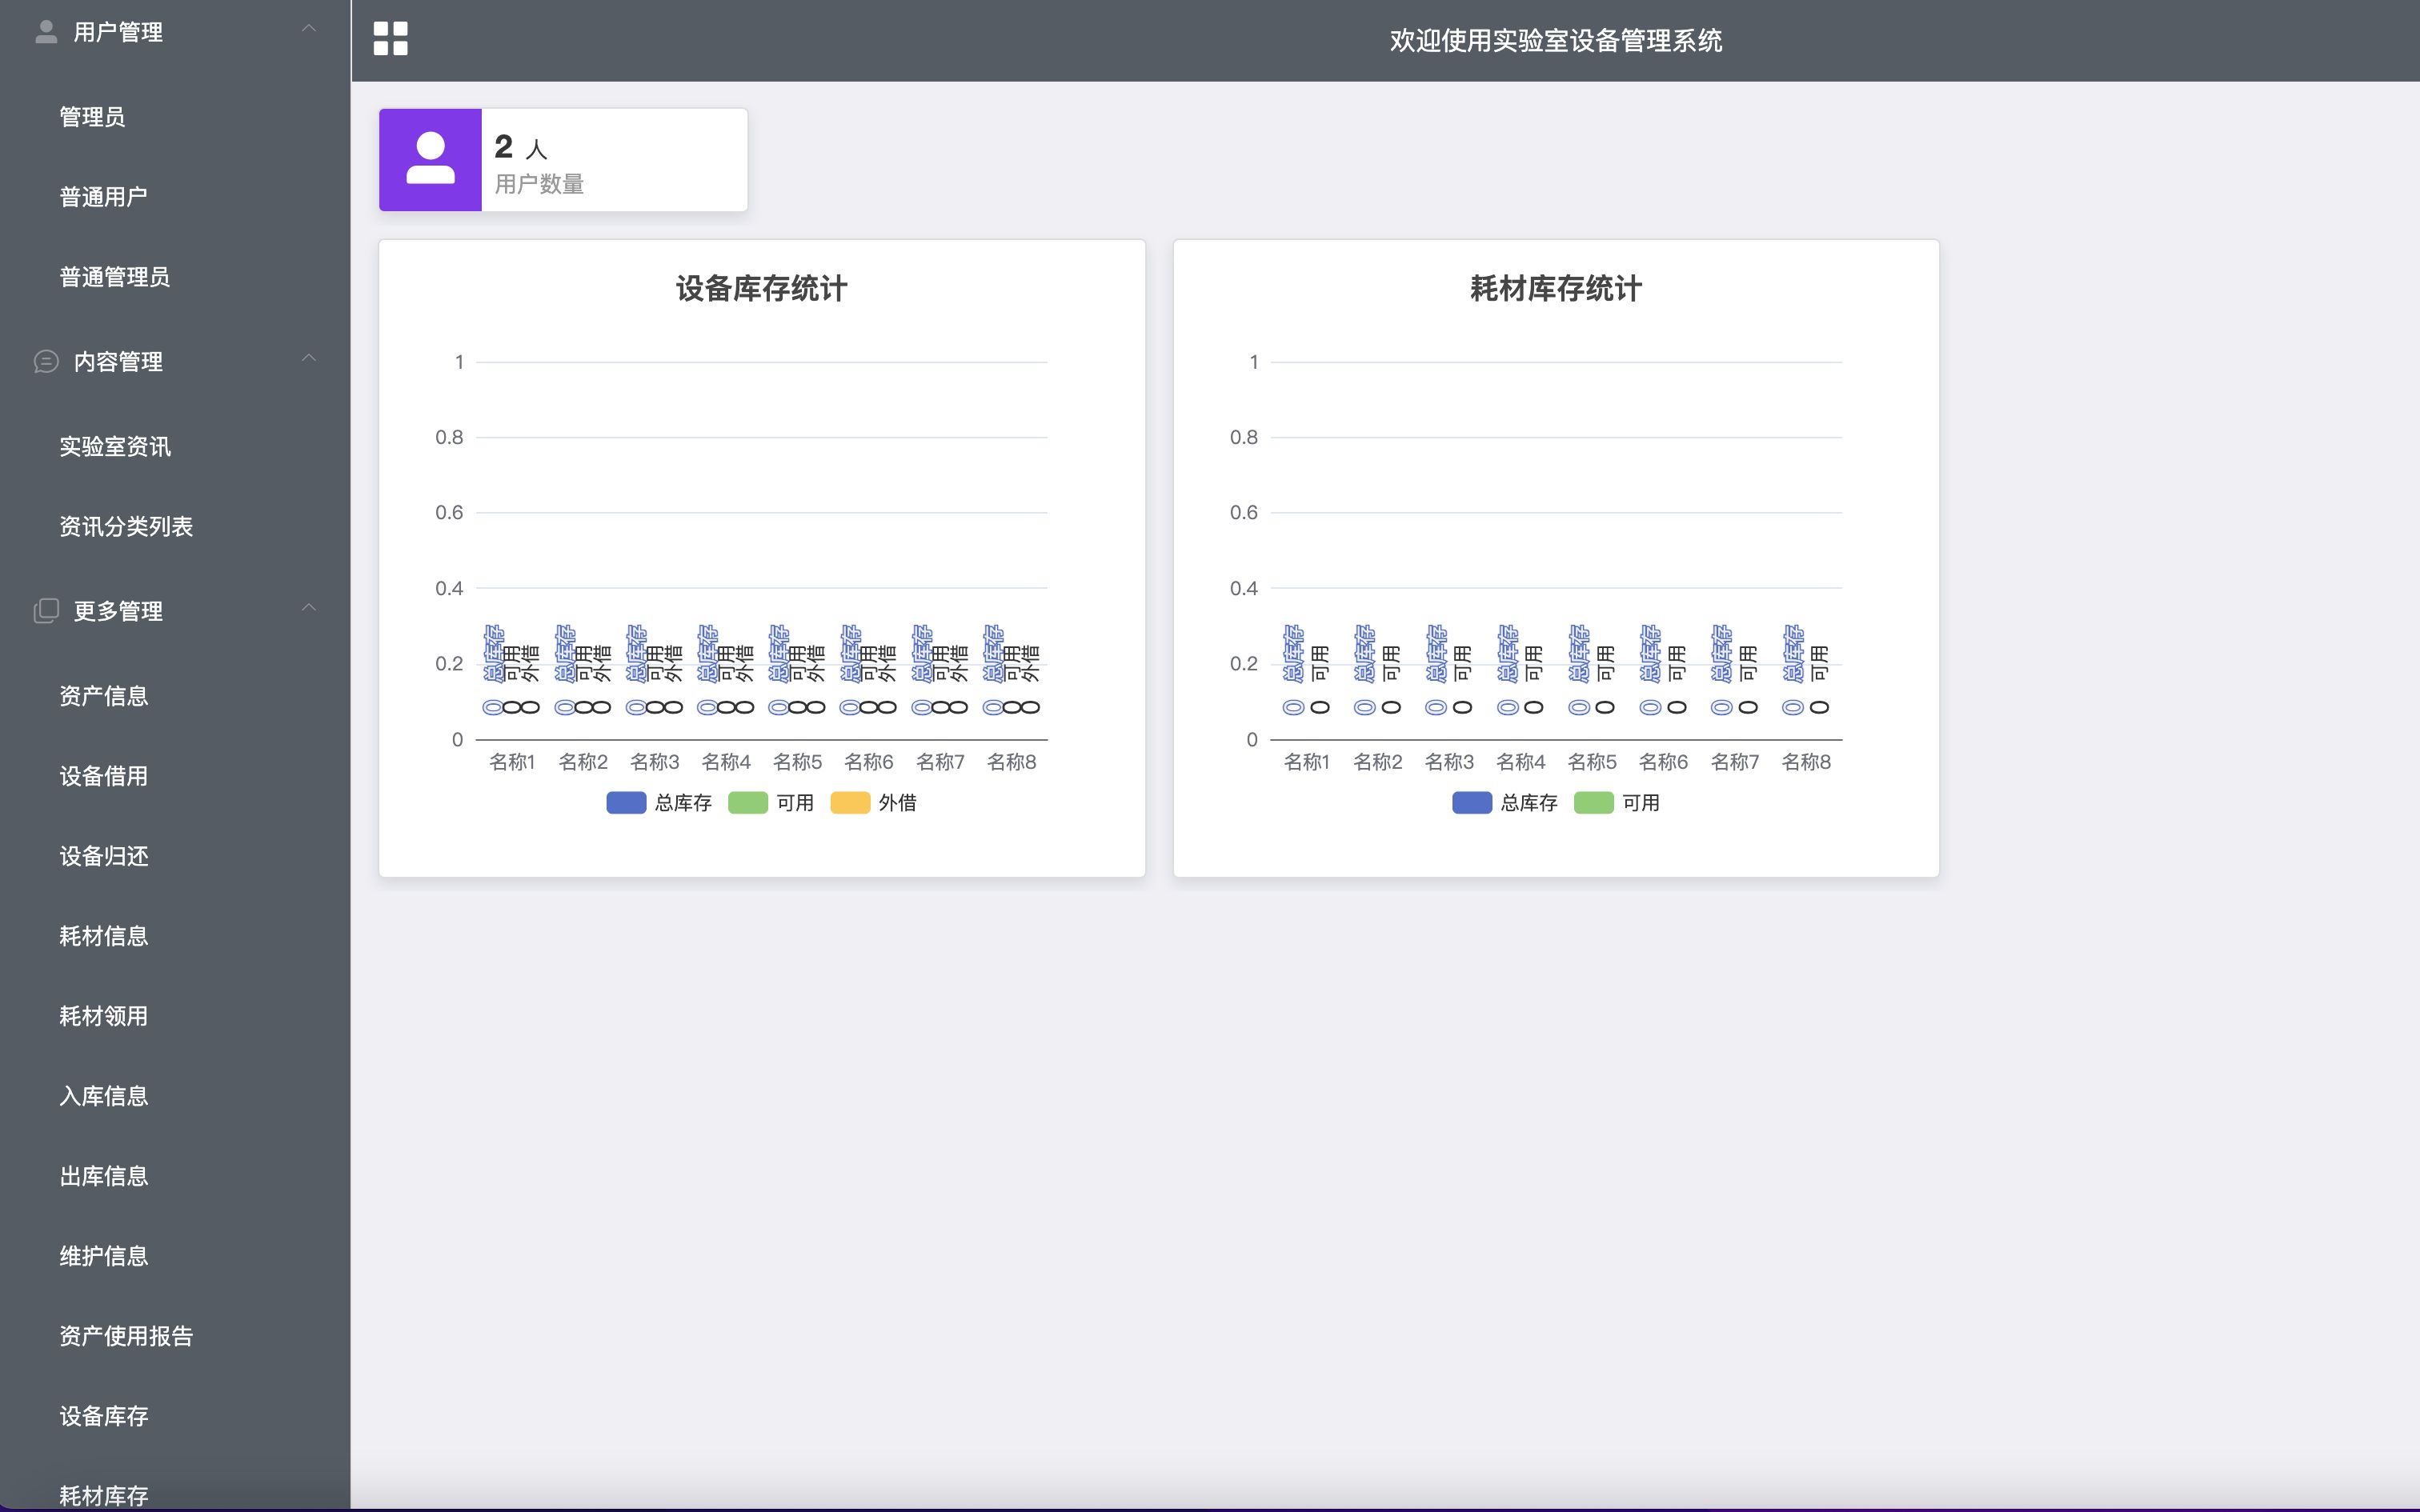Image resolution: width=2420 pixels, height=1512 pixels.
Task: Click the 内容管理 chat bubble icon
Action: (x=46, y=361)
